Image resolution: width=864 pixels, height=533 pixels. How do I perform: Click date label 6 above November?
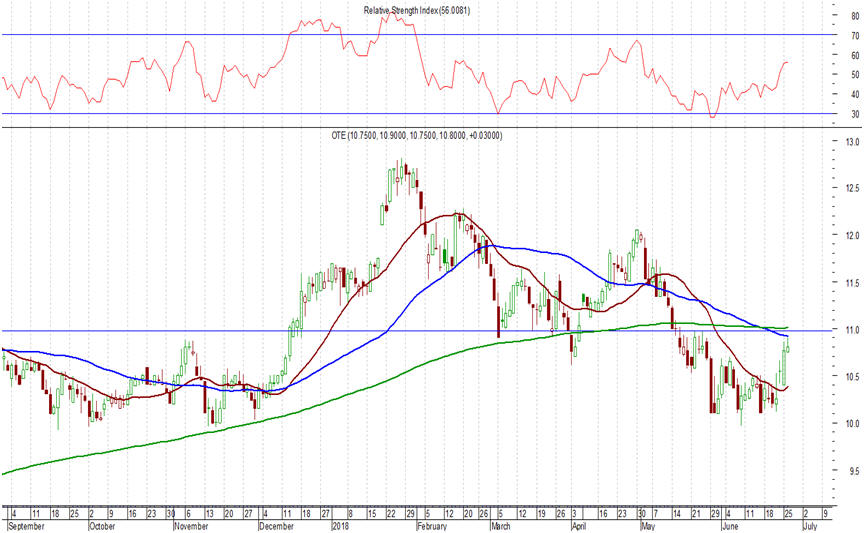(x=188, y=514)
